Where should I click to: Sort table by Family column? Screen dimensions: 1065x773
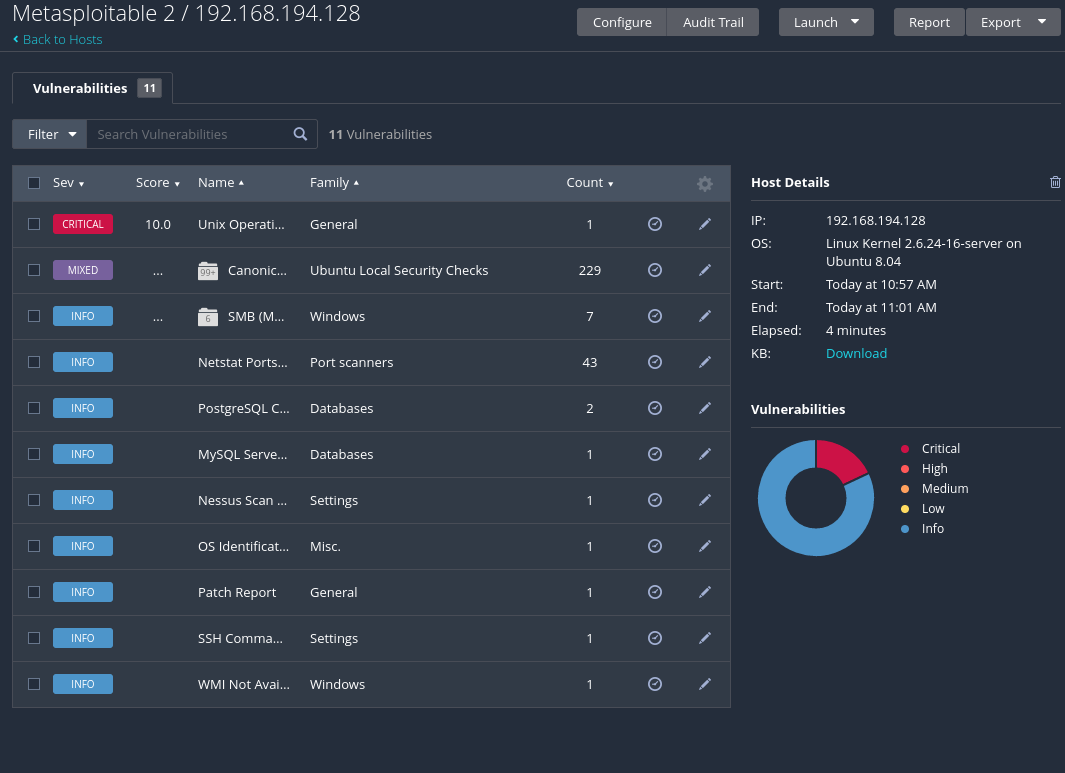point(334,183)
